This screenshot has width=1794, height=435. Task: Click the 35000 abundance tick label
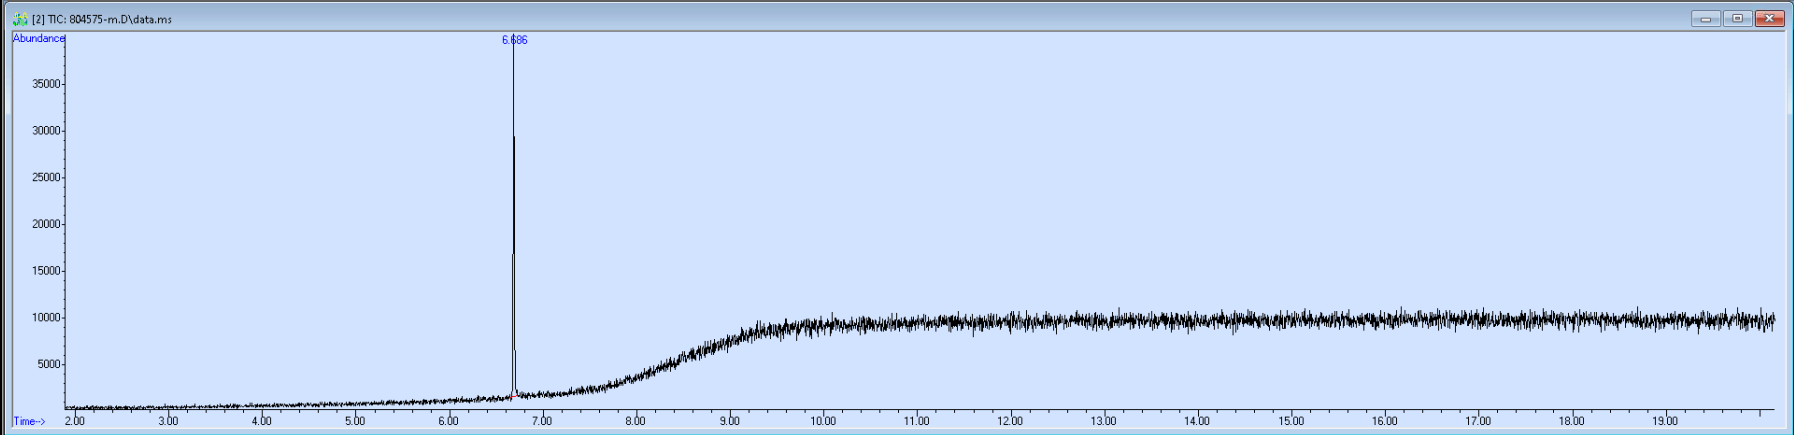click(46, 84)
